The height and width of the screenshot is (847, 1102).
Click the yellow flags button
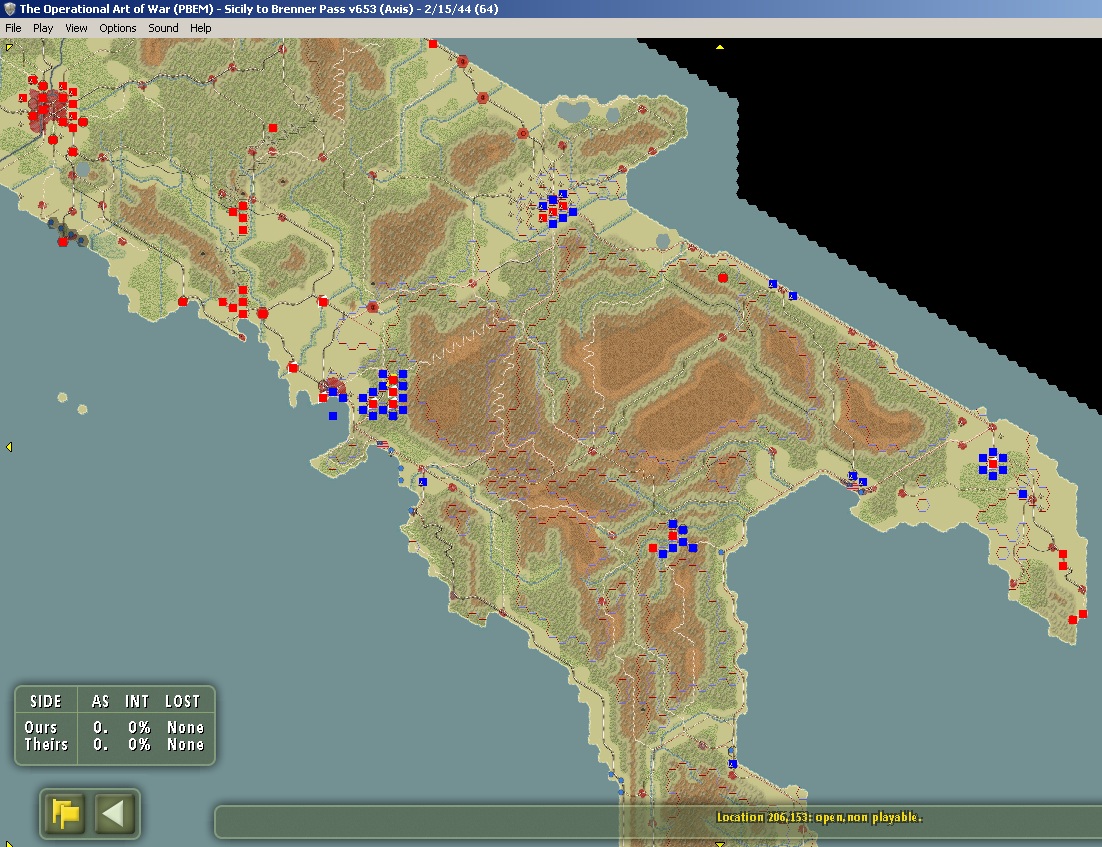coord(65,814)
